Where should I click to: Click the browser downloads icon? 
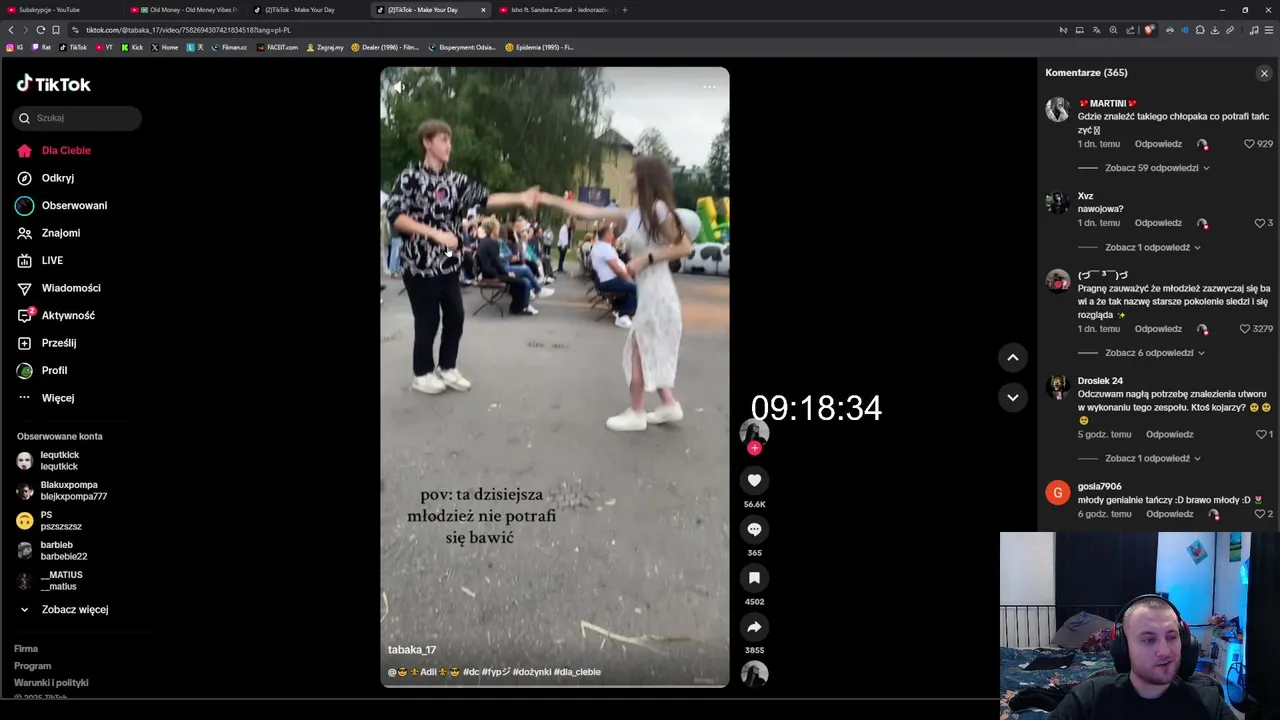click(x=1214, y=30)
